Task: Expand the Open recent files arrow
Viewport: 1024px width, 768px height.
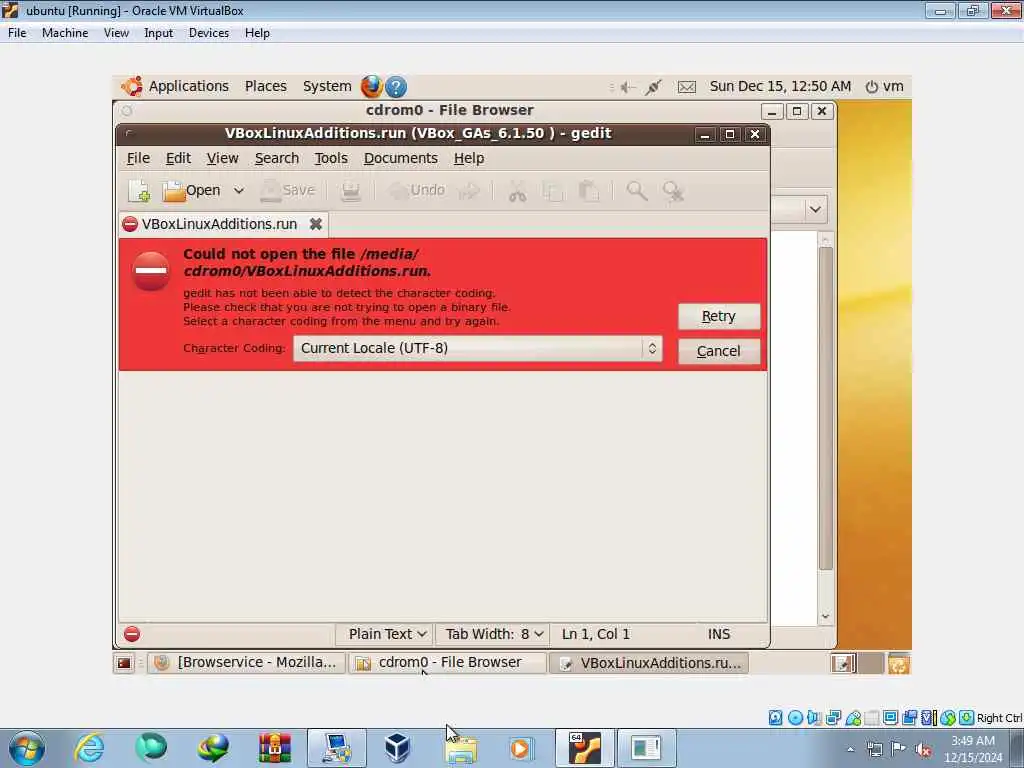Action: [x=239, y=191]
